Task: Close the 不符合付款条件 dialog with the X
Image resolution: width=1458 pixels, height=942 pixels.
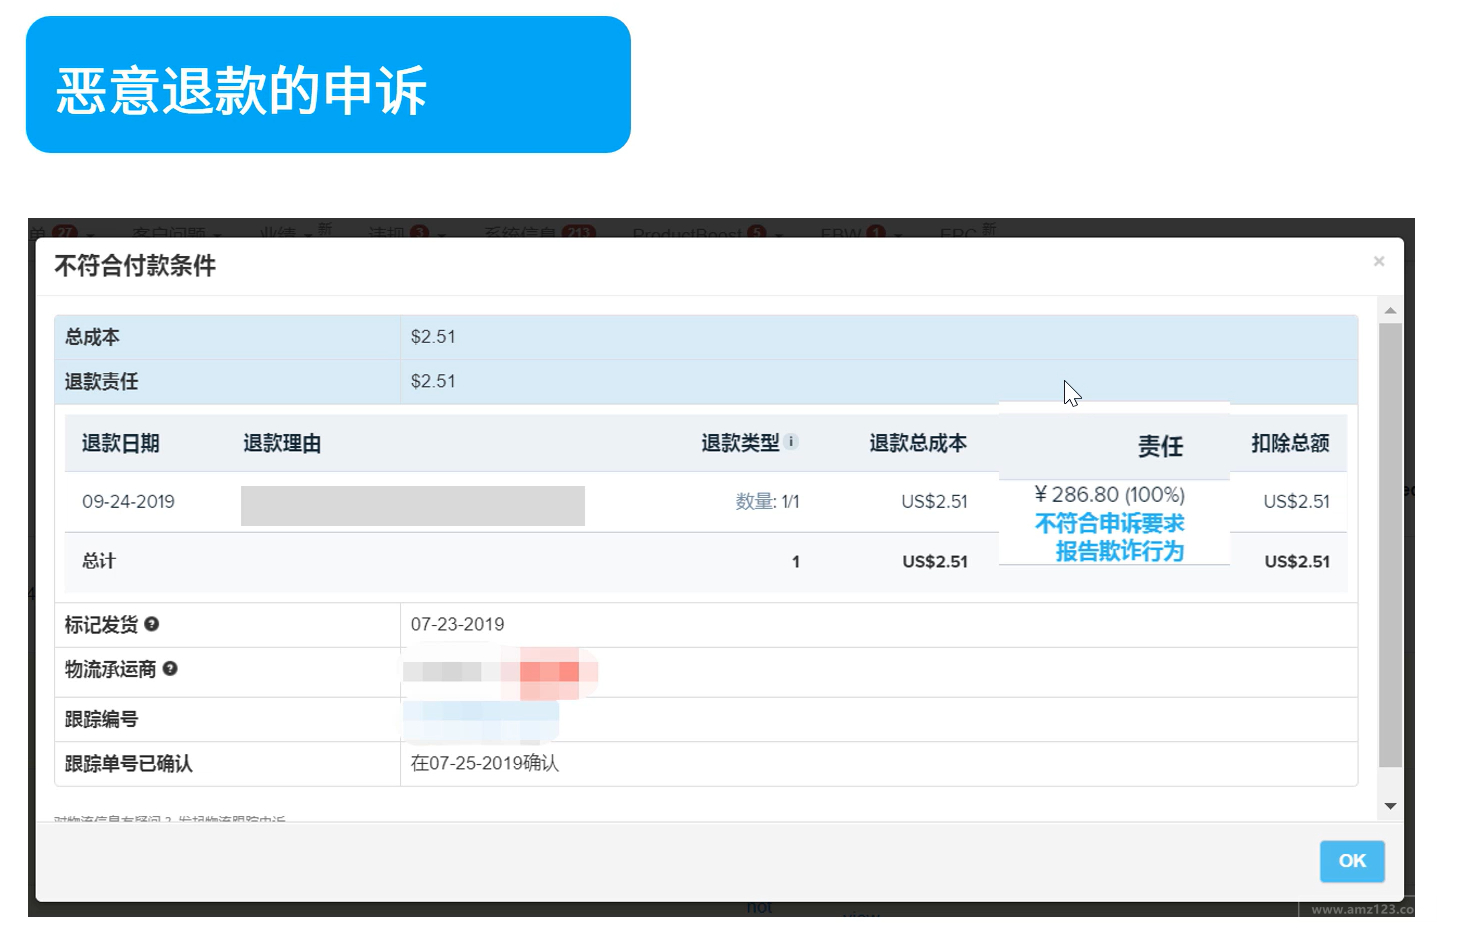Action: tap(1379, 261)
